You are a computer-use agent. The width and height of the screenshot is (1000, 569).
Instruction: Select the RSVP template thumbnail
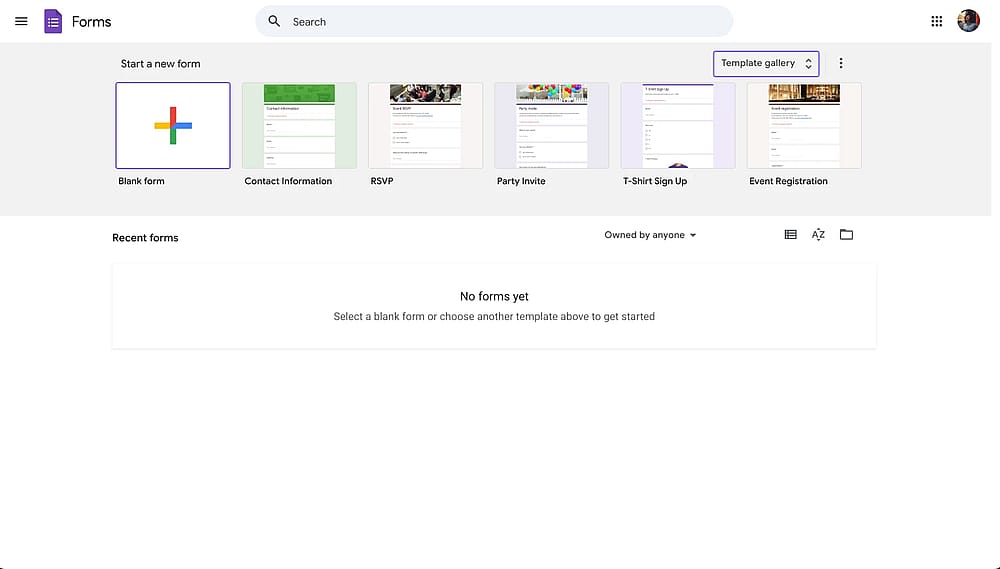425,126
